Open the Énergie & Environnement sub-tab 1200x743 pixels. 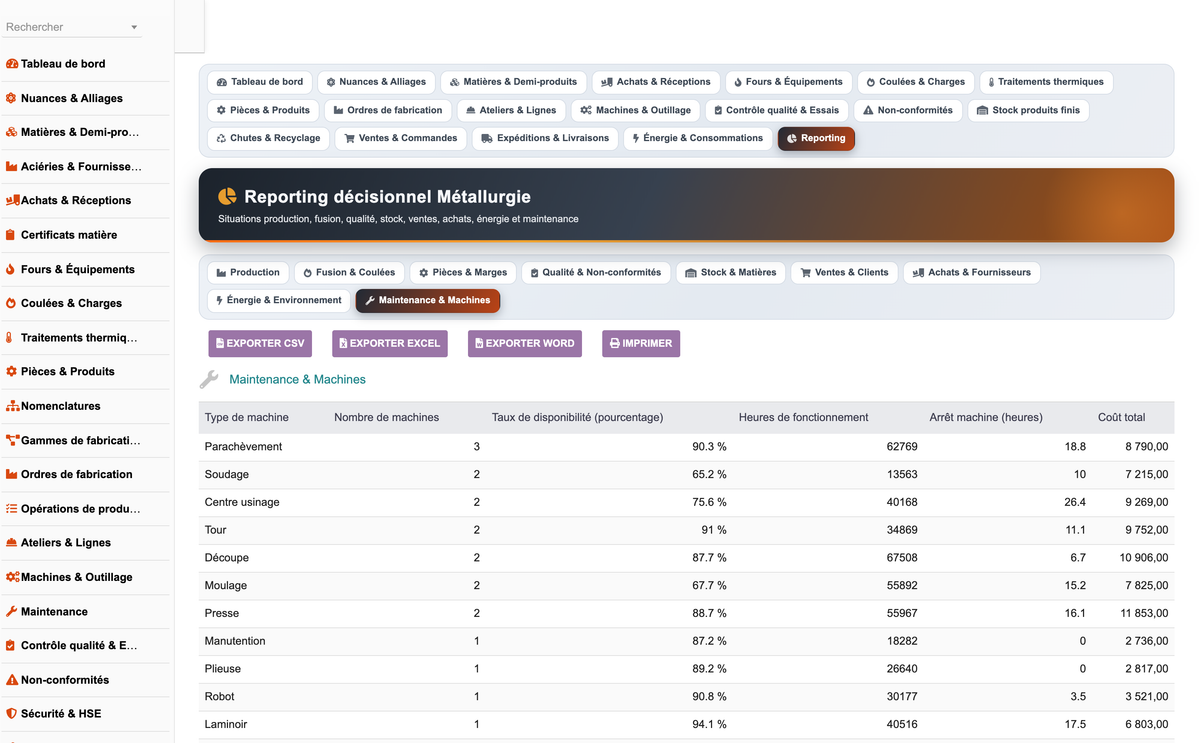[279, 300]
